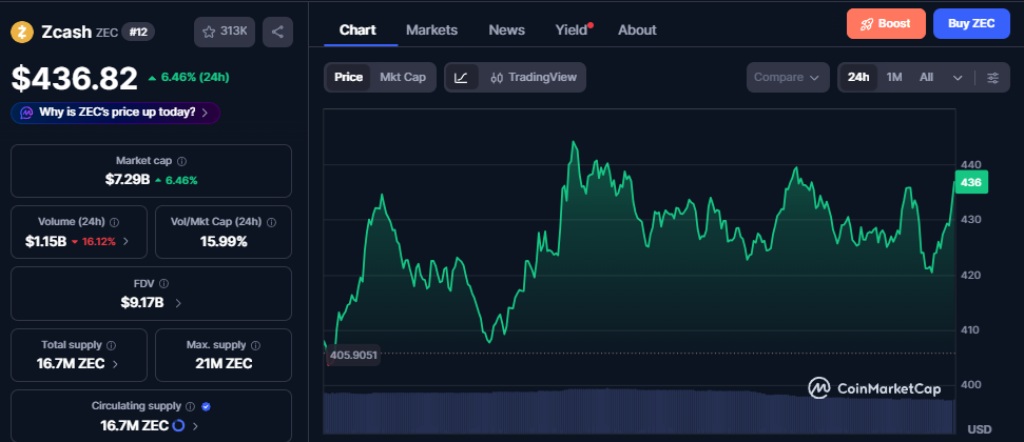
Task: Click the Zcash coin logo
Action: [x=22, y=32]
